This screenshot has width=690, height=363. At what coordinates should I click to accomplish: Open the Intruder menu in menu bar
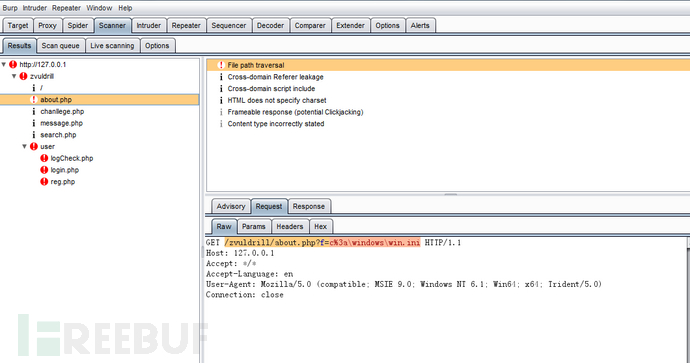pyautogui.click(x=34, y=8)
